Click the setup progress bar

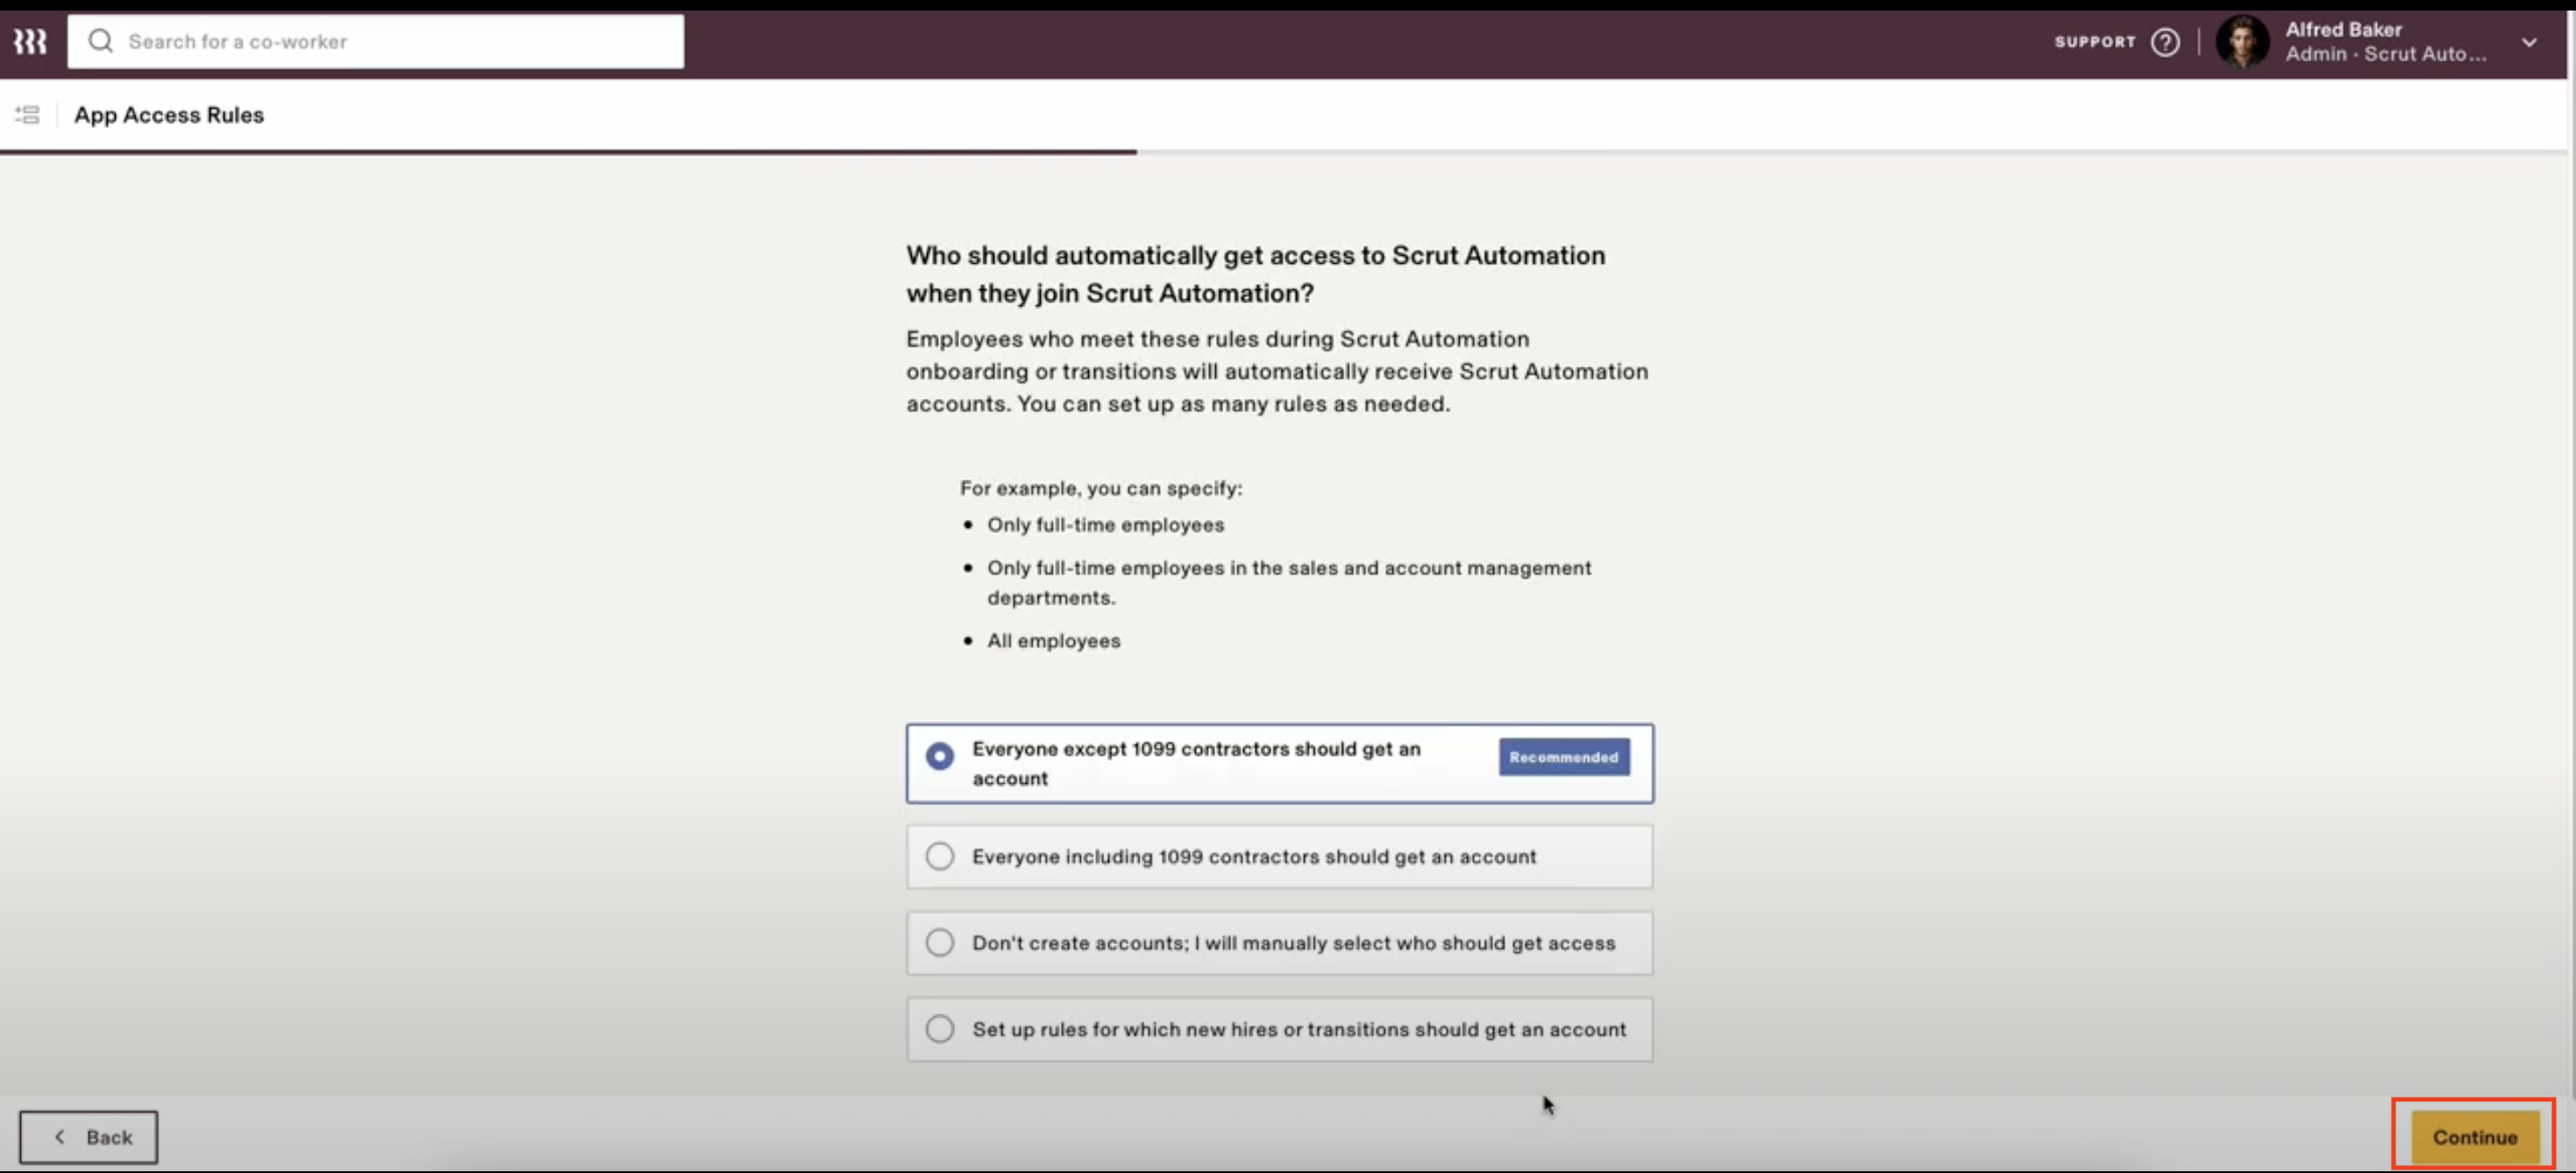coord(1283,152)
